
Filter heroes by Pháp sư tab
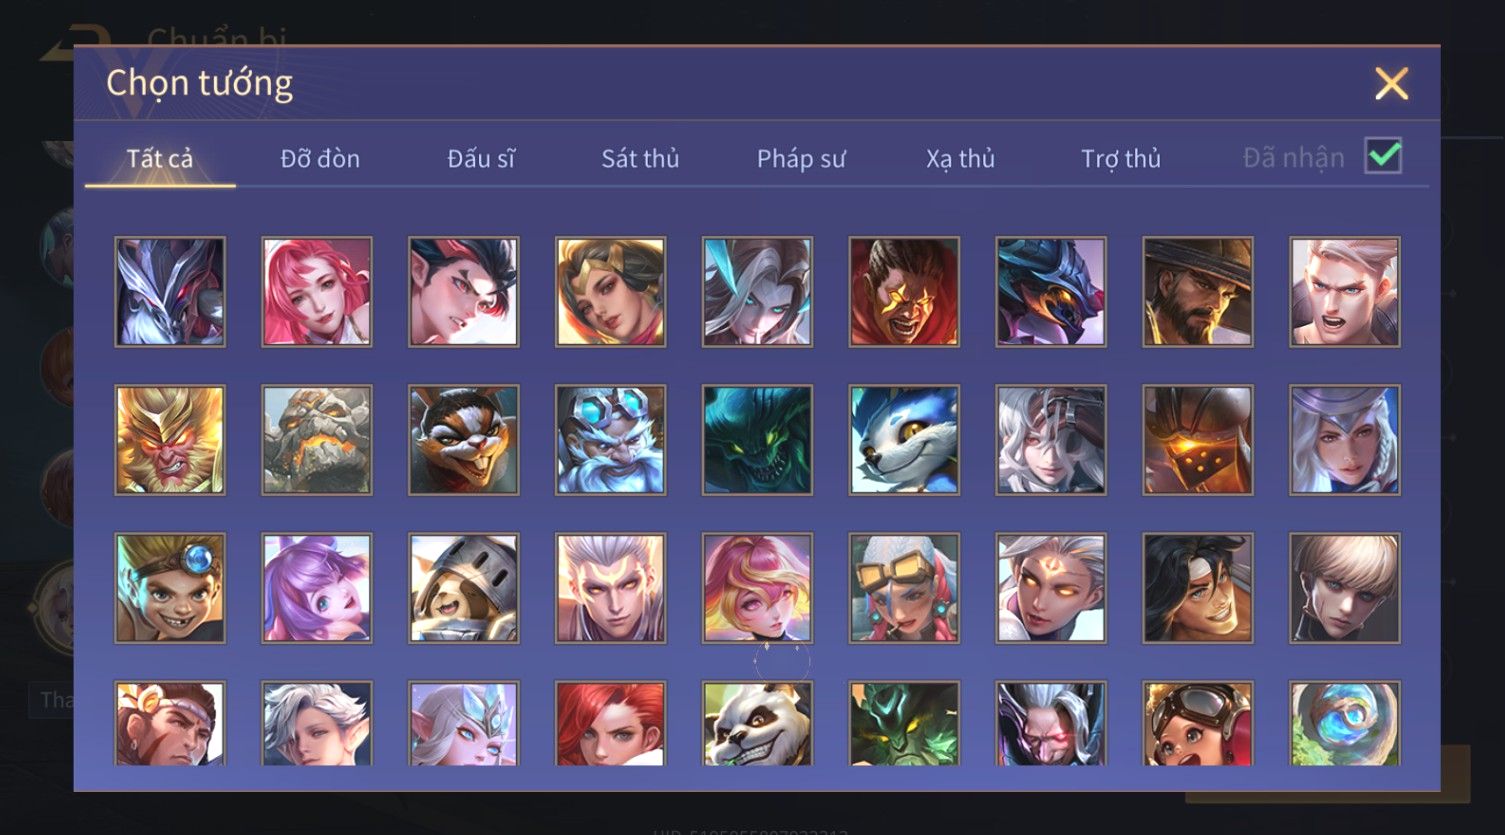(x=801, y=158)
